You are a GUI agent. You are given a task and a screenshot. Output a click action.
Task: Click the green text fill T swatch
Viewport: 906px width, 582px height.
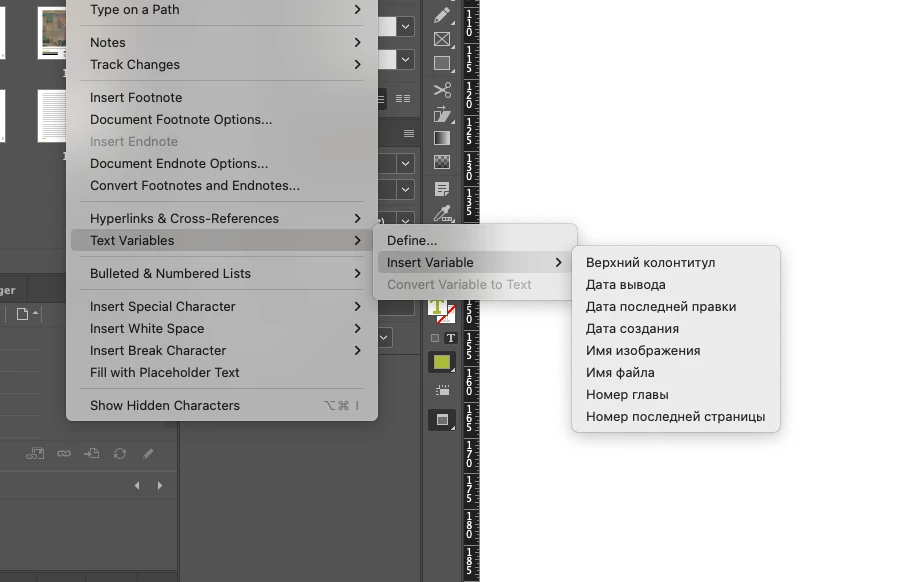pyautogui.click(x=437, y=307)
